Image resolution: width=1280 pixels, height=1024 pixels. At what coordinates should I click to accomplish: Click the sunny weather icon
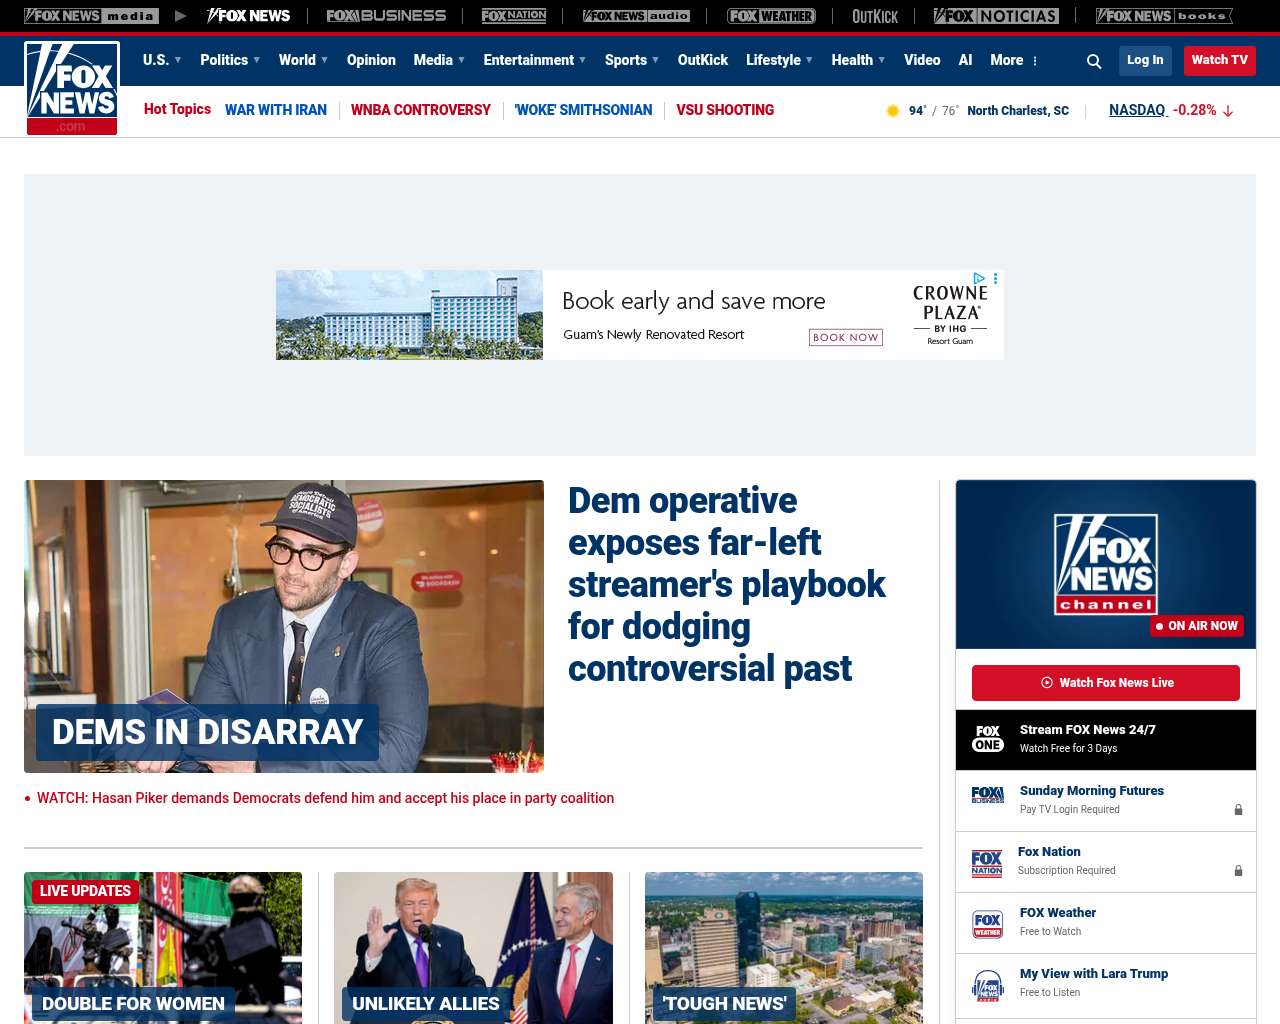click(x=893, y=111)
